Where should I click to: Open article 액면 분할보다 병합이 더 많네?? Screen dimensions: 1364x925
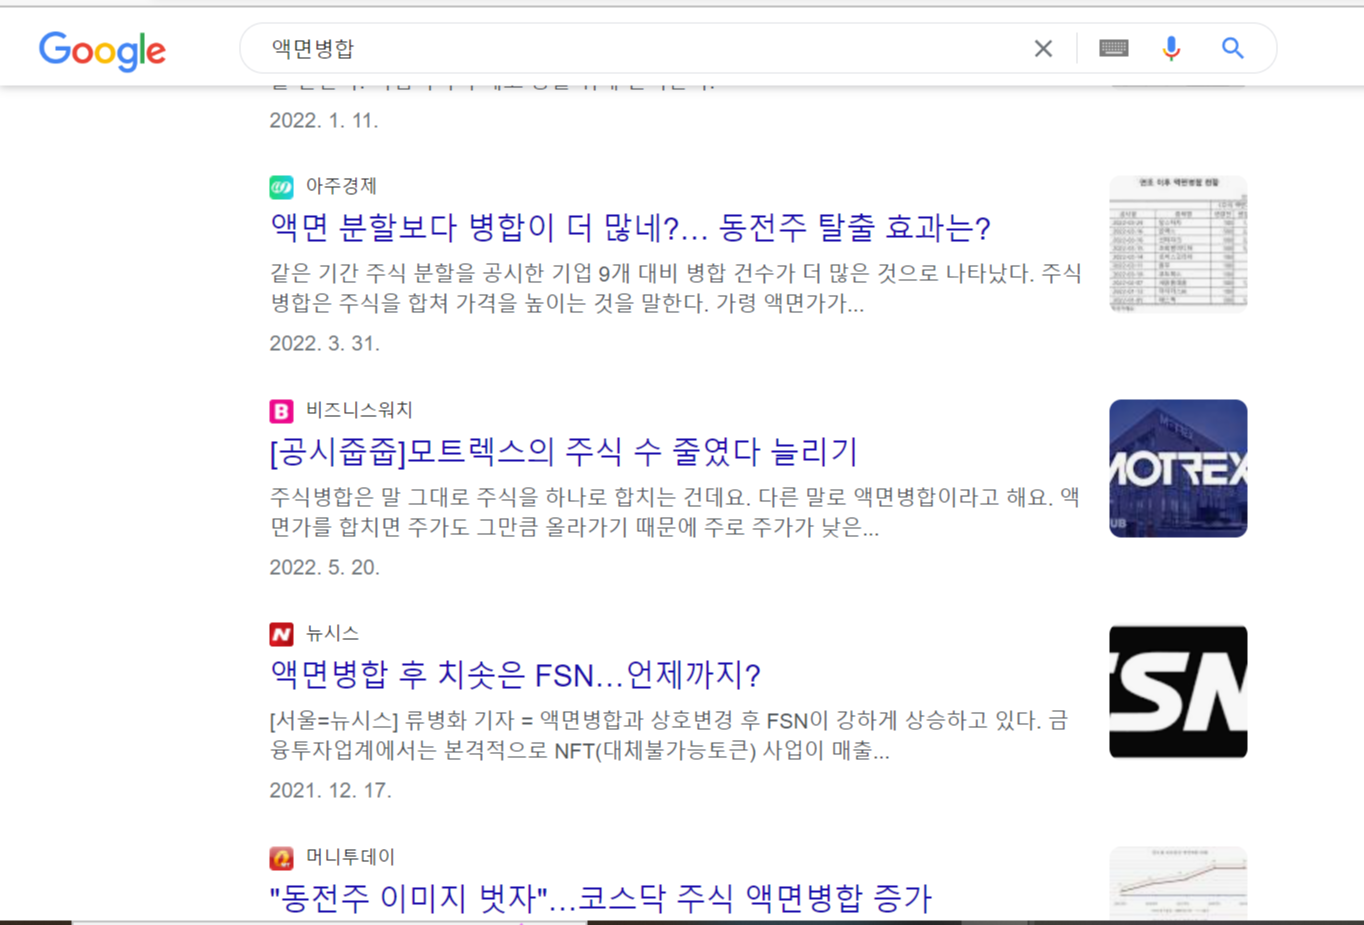click(630, 228)
